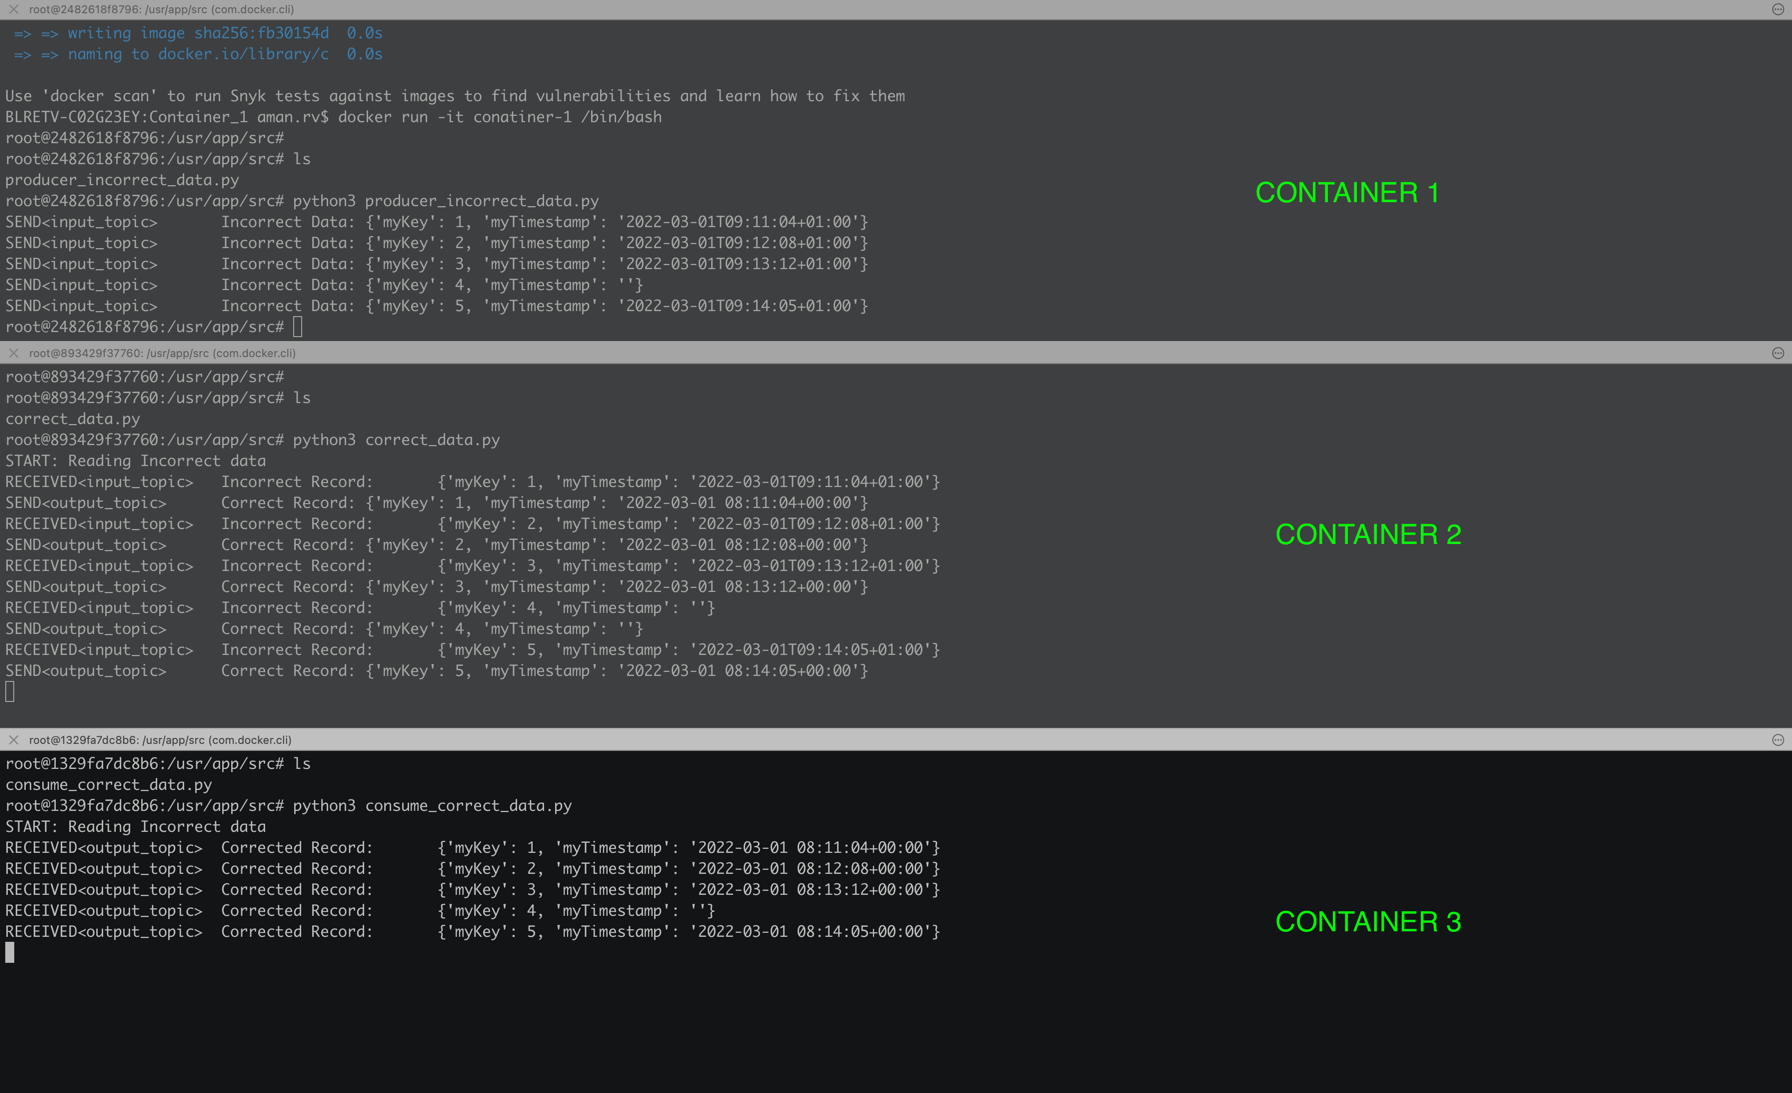Click the 'correct_data.py' ls output line
This screenshot has width=1792, height=1093.
tap(73, 419)
